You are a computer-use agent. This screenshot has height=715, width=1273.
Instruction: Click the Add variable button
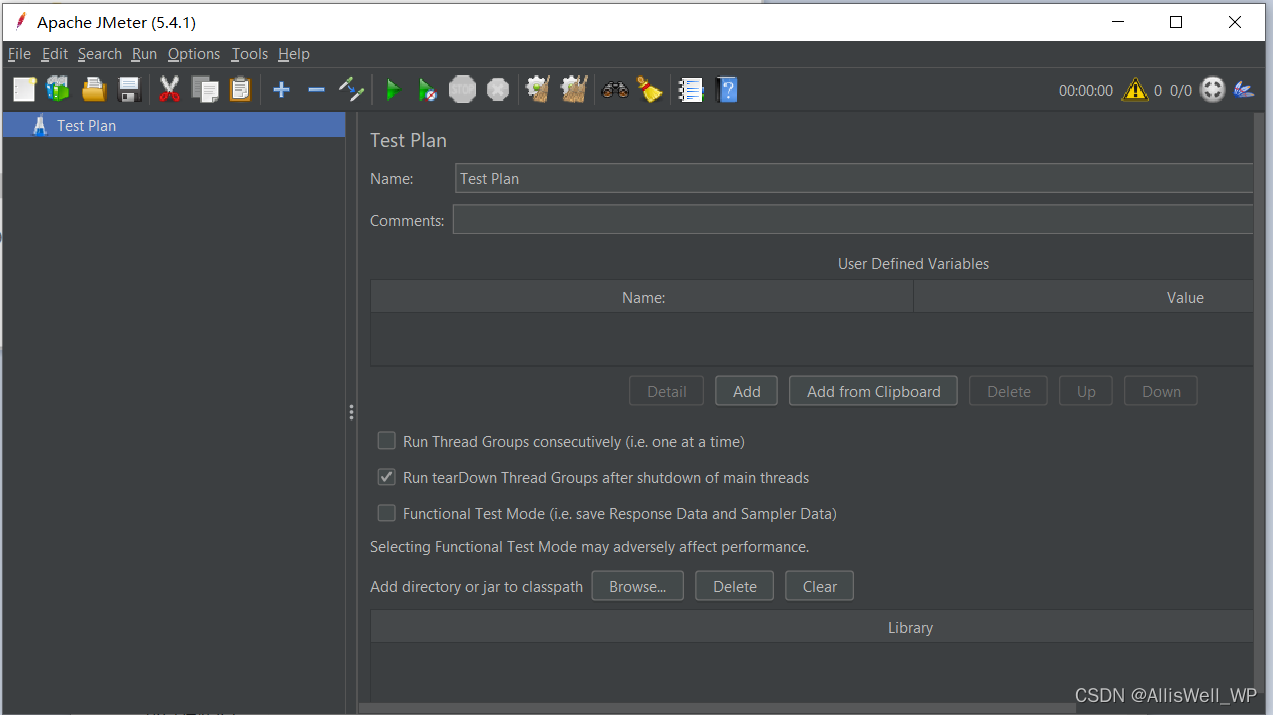pos(747,392)
